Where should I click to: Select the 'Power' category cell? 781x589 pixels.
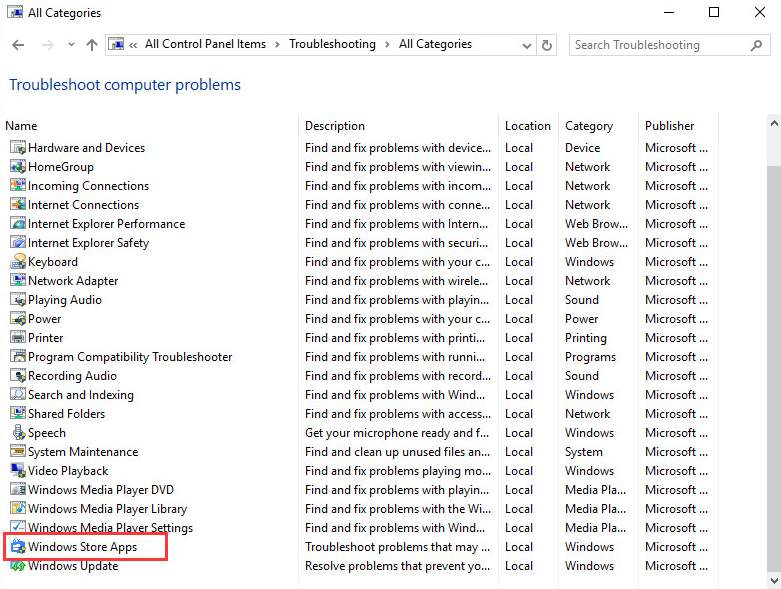[581, 319]
